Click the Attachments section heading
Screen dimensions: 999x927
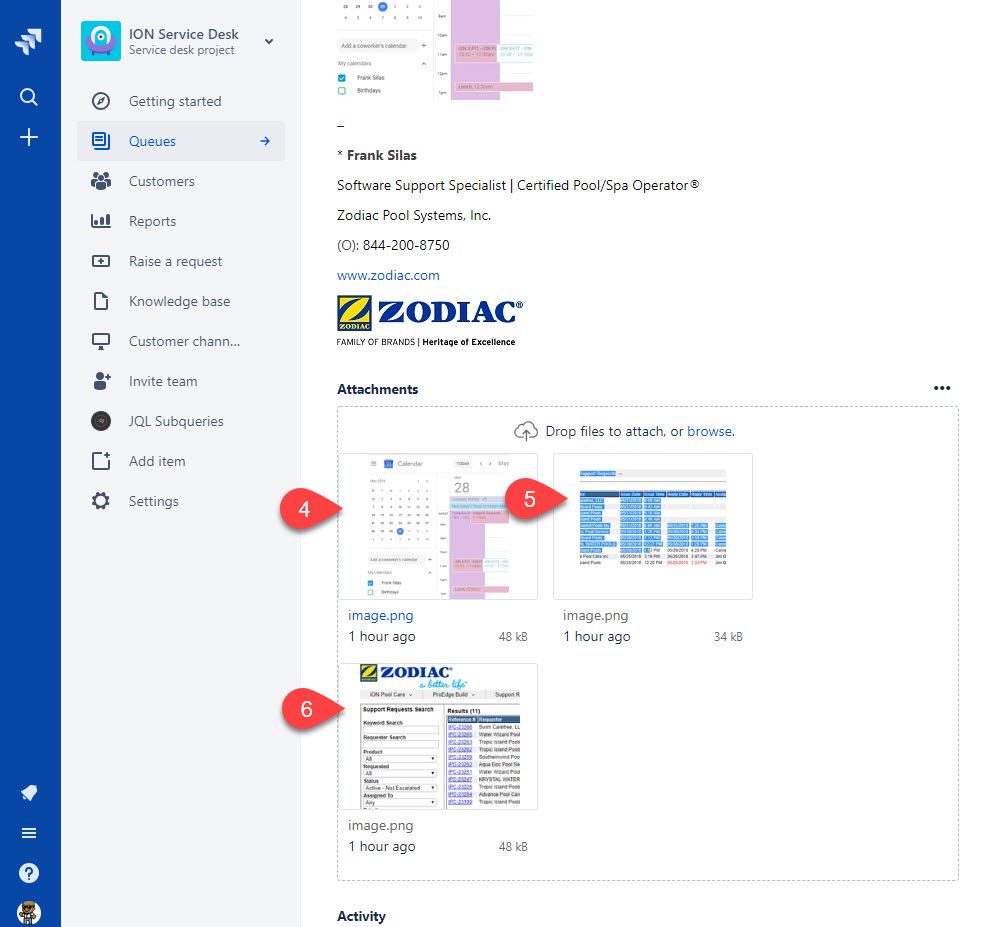click(x=377, y=389)
